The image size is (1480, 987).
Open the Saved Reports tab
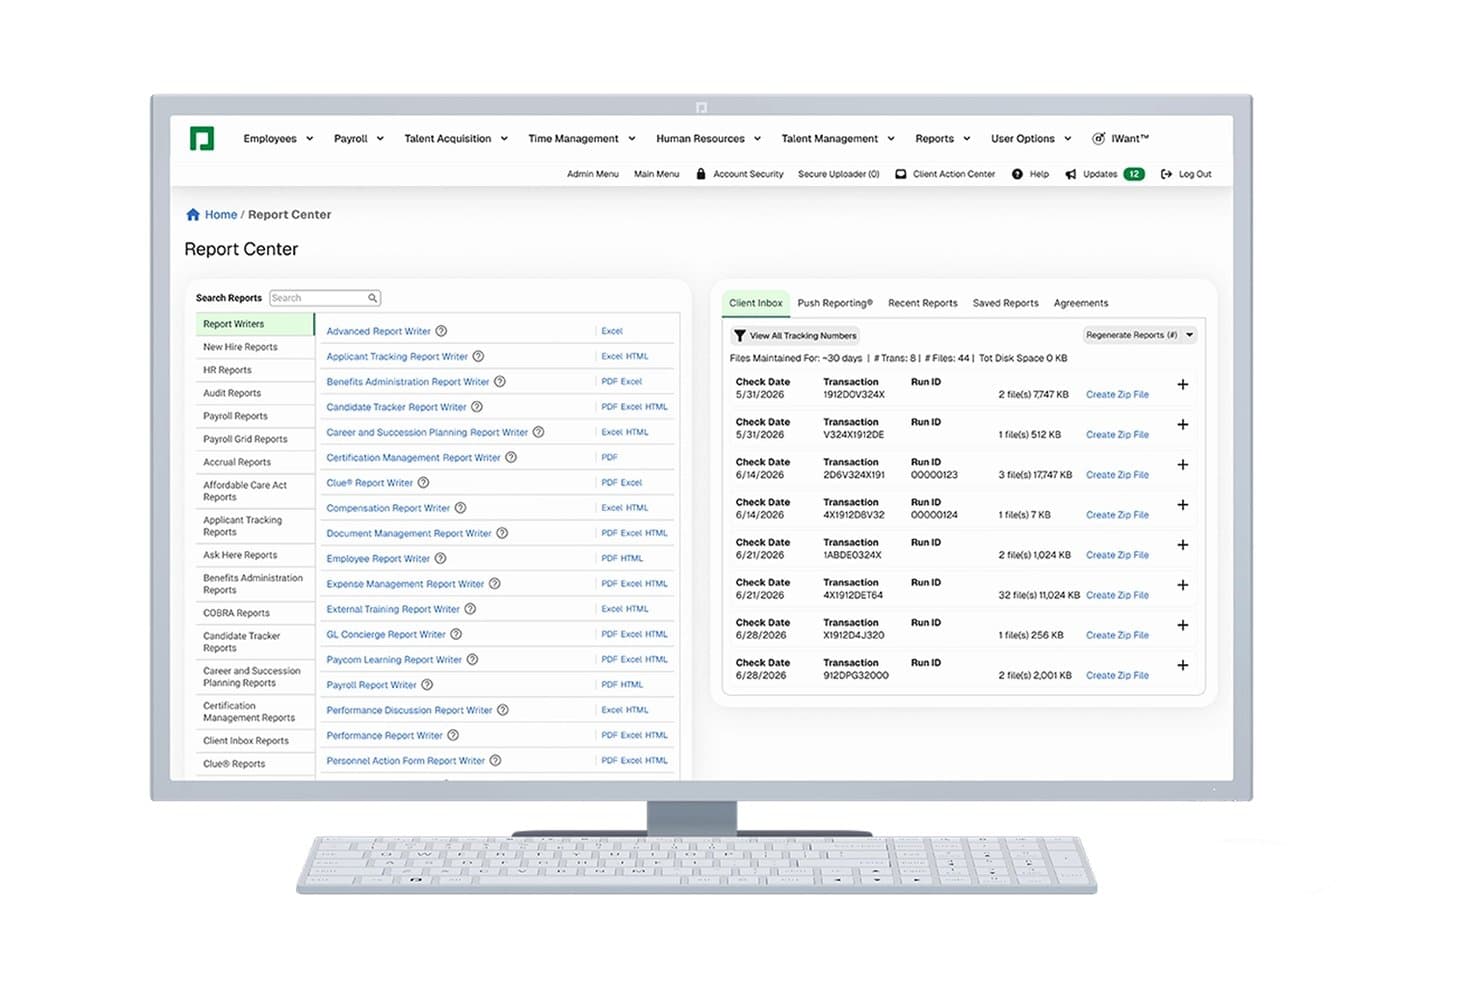pyautogui.click(x=1005, y=303)
